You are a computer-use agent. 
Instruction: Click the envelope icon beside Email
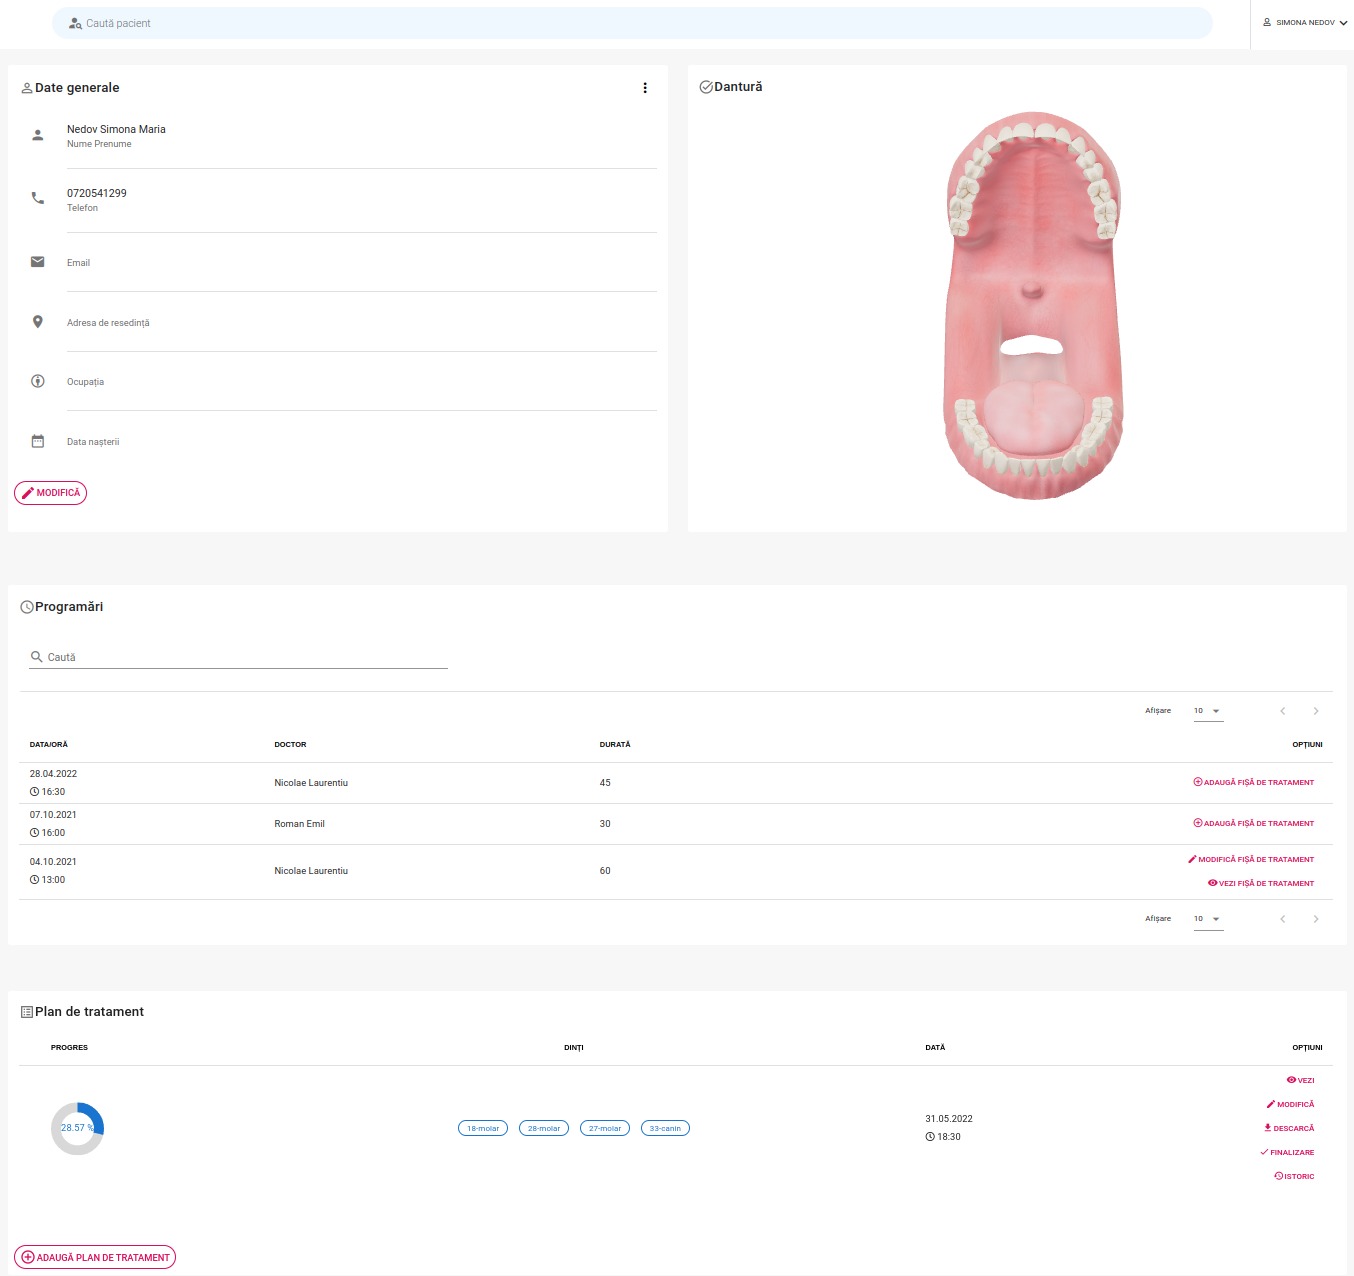pos(38,262)
